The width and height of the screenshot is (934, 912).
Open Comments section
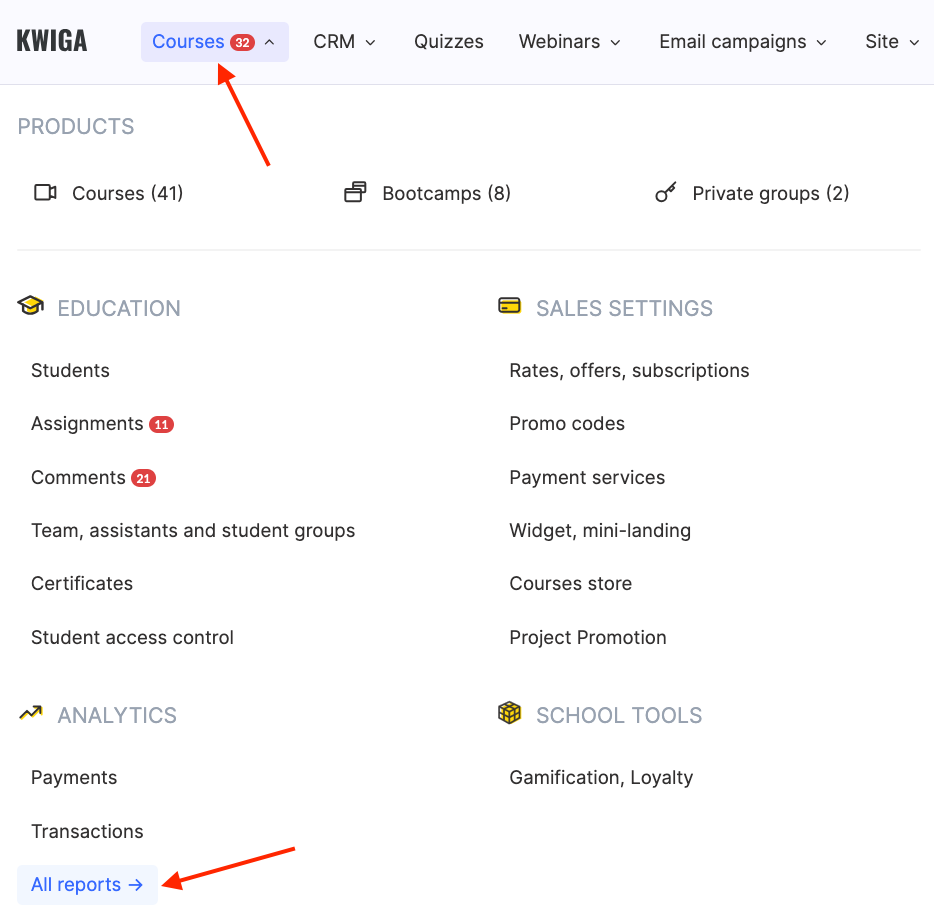tap(78, 478)
